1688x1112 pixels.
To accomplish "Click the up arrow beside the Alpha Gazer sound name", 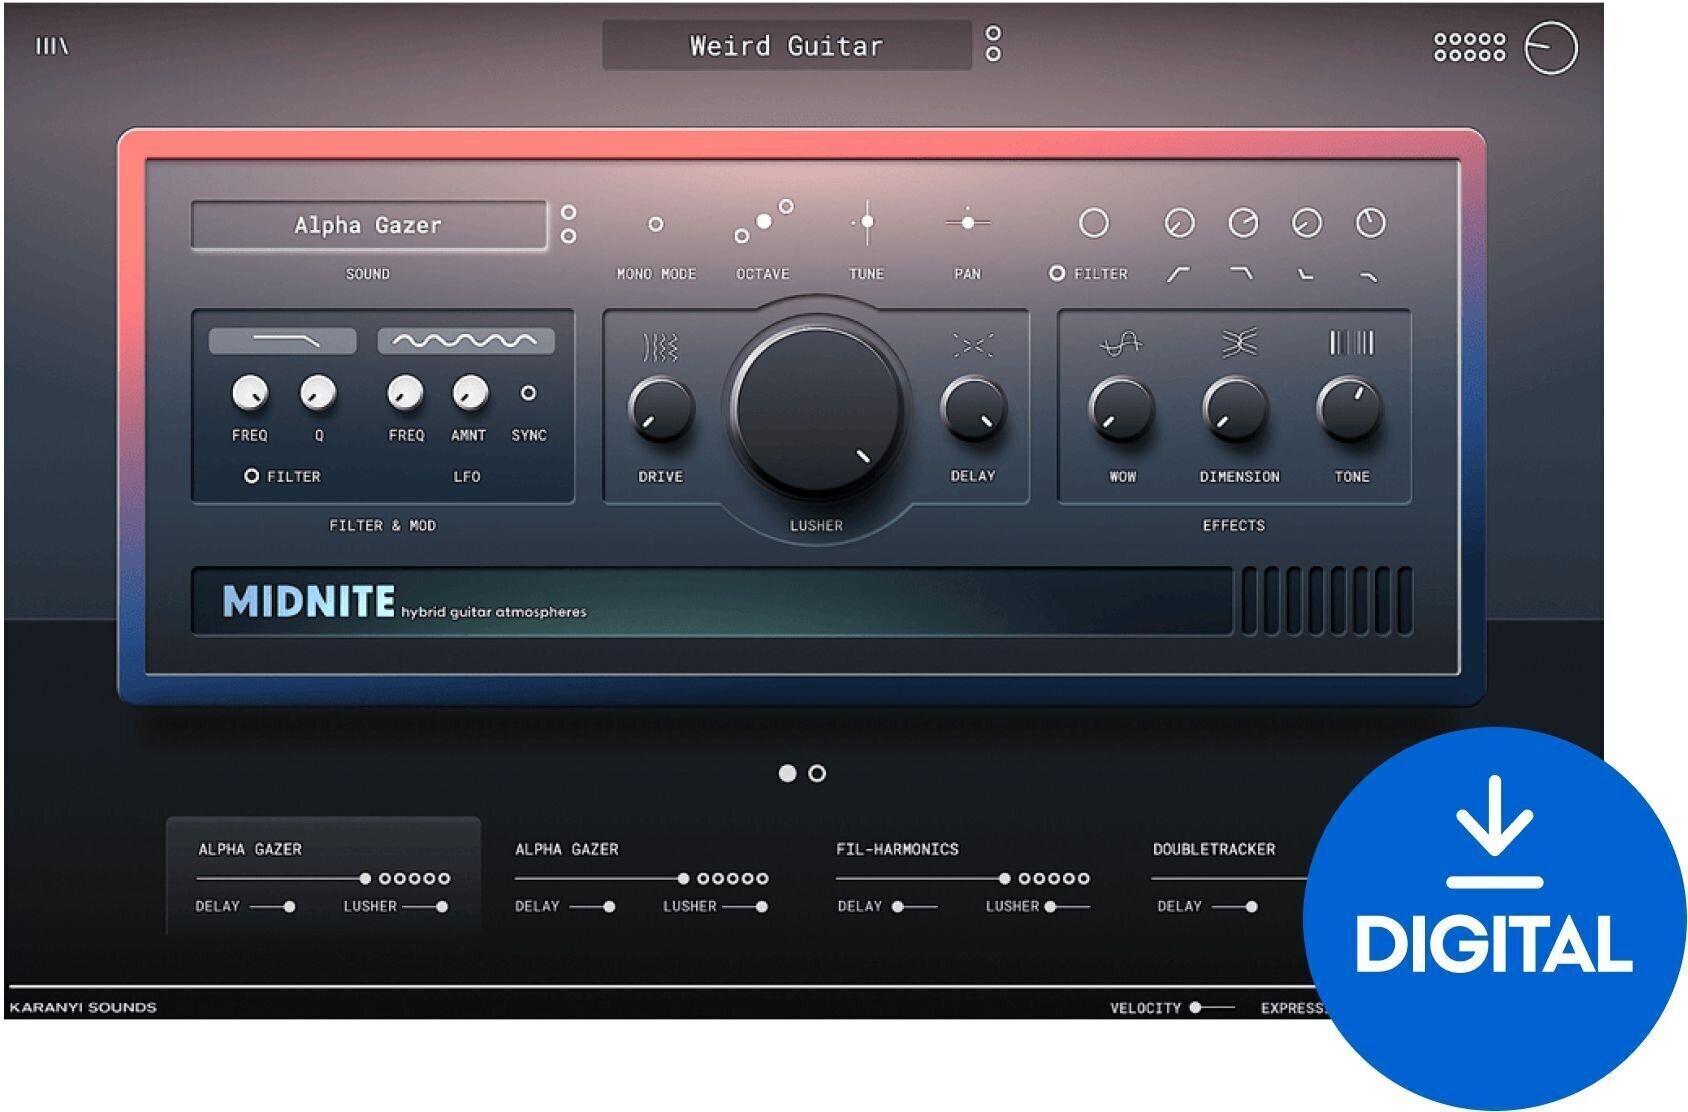I will (569, 212).
